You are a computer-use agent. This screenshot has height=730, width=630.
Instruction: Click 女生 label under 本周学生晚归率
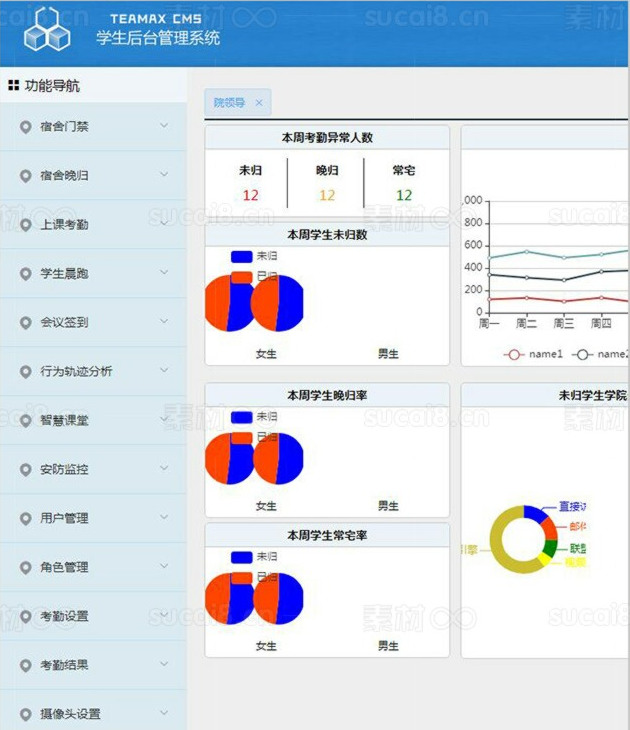(x=266, y=506)
